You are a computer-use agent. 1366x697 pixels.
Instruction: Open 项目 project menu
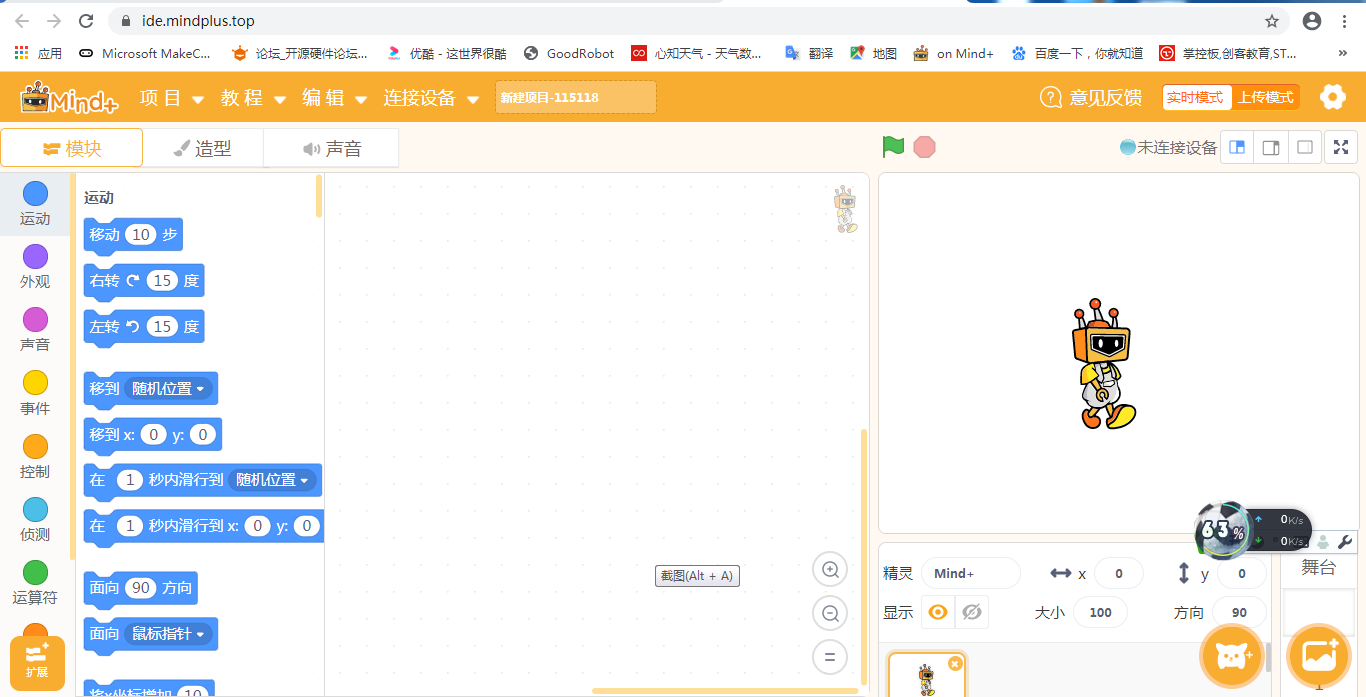(x=172, y=98)
